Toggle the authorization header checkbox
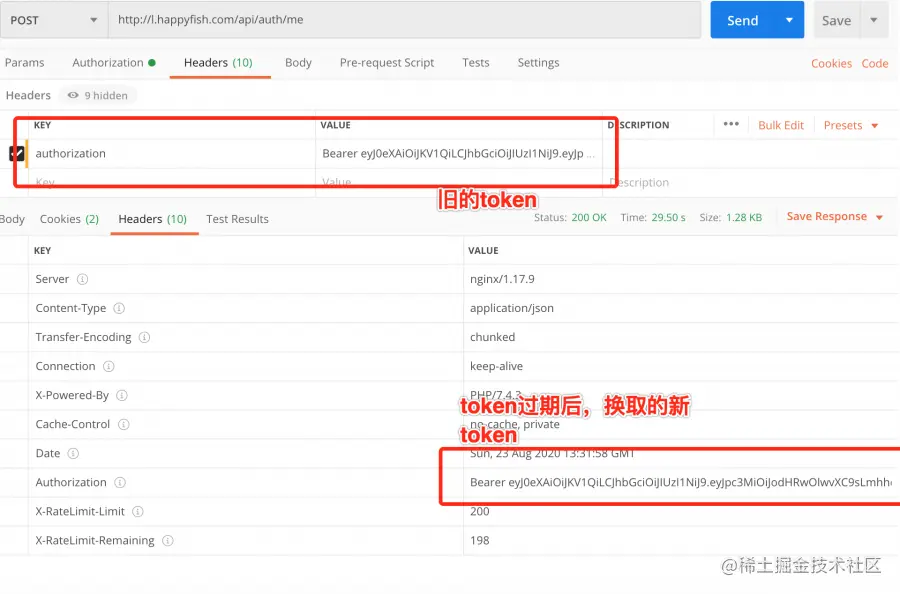 (17, 153)
